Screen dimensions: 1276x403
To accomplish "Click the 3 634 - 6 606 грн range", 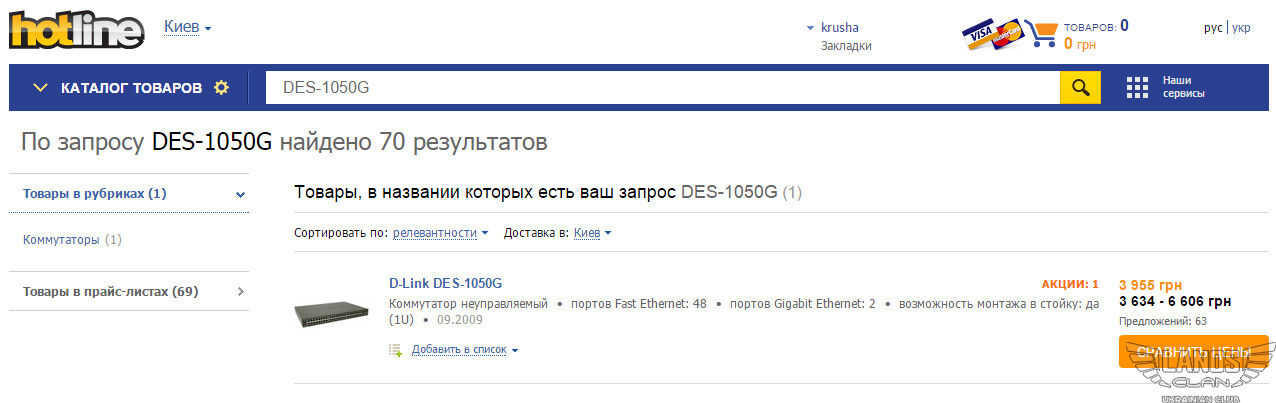I will click(x=1175, y=302).
